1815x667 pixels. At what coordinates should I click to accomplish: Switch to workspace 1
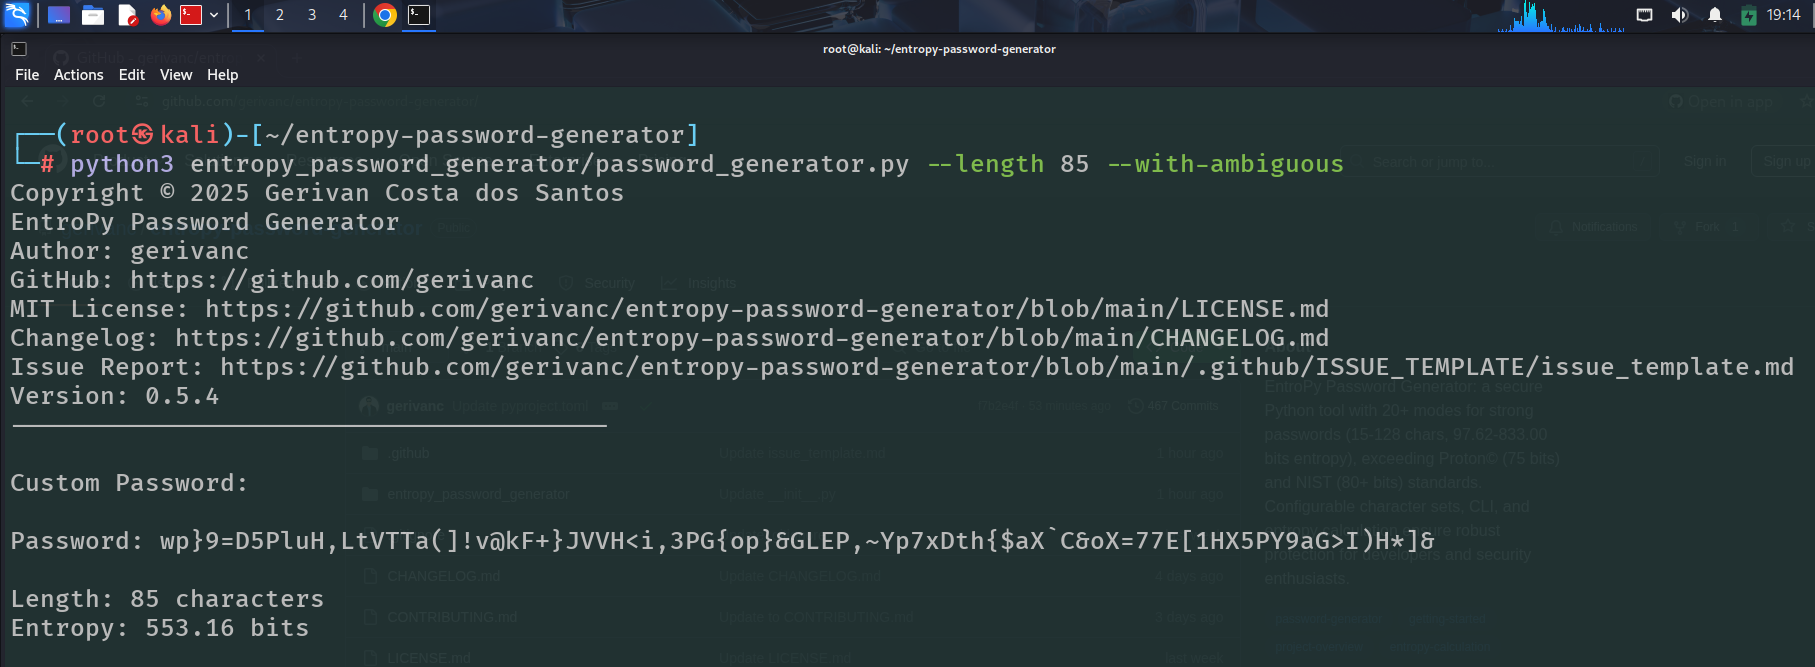click(x=248, y=15)
